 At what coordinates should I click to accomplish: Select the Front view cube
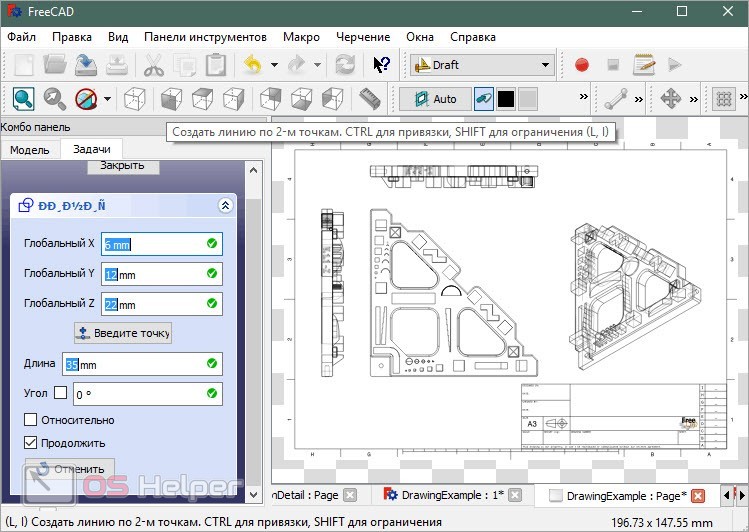coord(171,99)
